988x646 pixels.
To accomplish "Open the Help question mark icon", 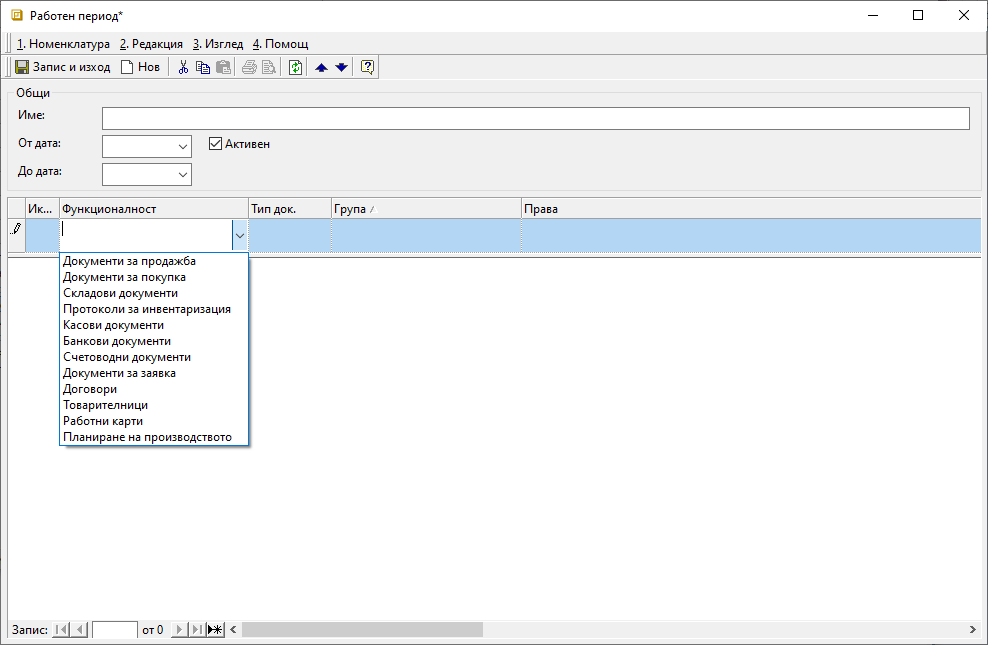I will 367,68.
